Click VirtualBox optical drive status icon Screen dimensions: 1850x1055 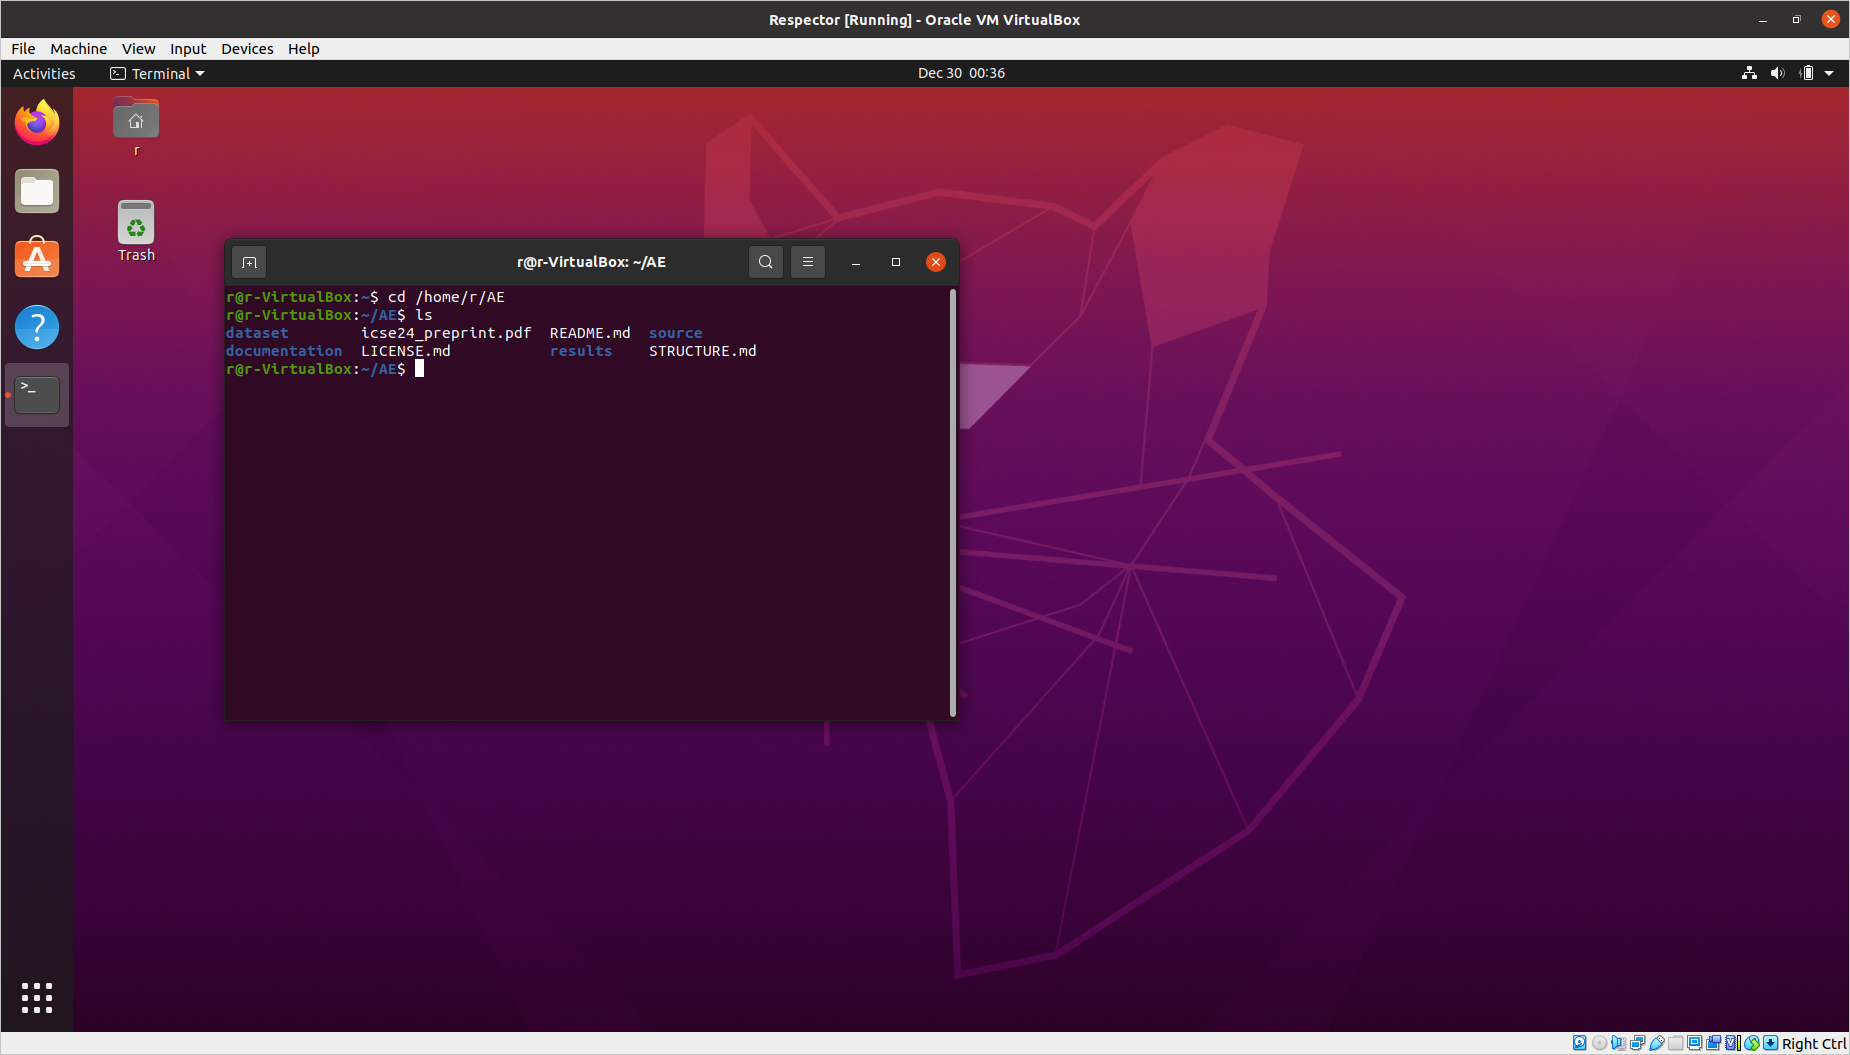tap(1599, 1043)
